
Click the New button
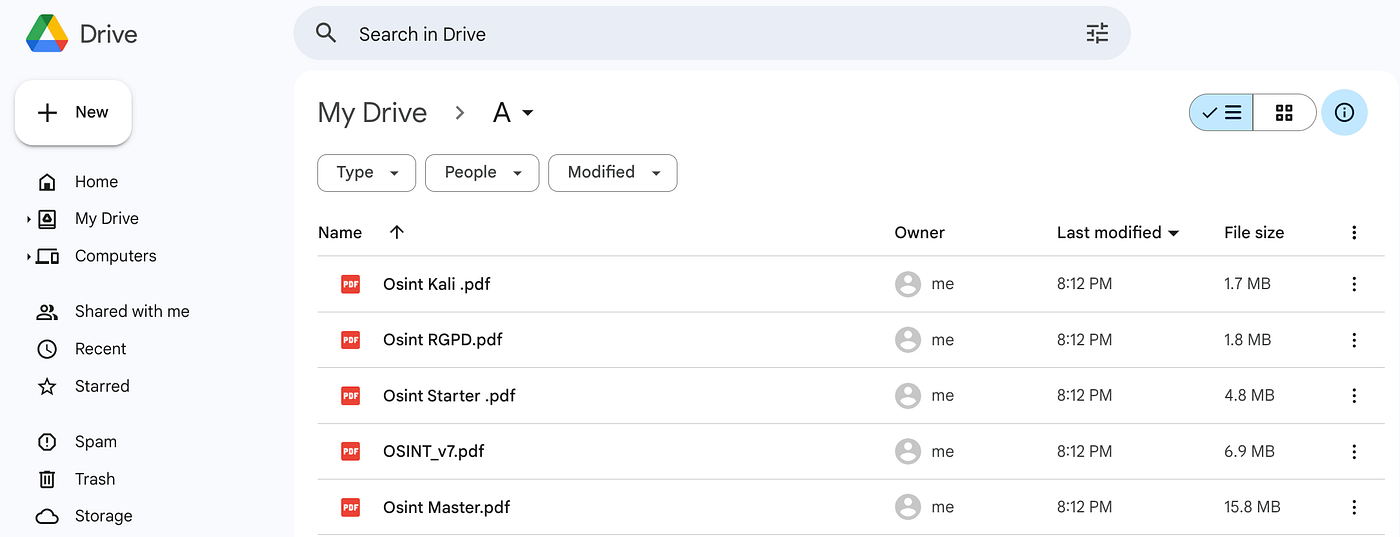click(73, 113)
